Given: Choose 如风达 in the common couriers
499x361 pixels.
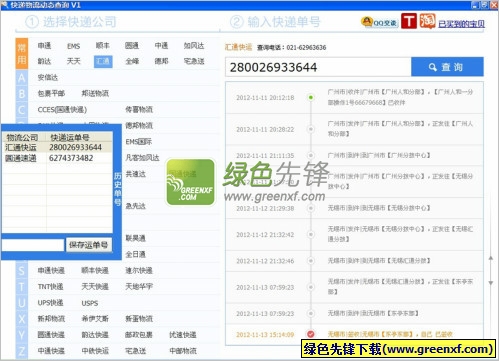Looking at the screenshot, I should tap(194, 46).
